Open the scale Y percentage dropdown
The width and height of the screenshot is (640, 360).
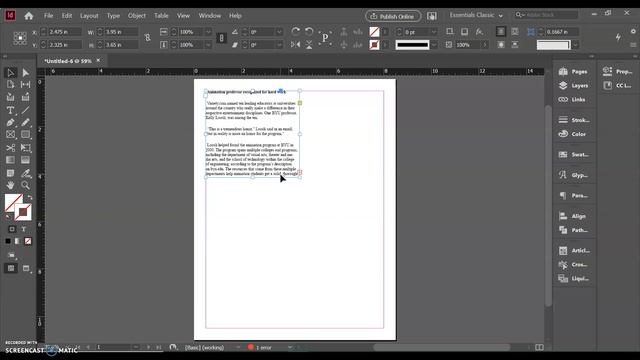coord(208,44)
